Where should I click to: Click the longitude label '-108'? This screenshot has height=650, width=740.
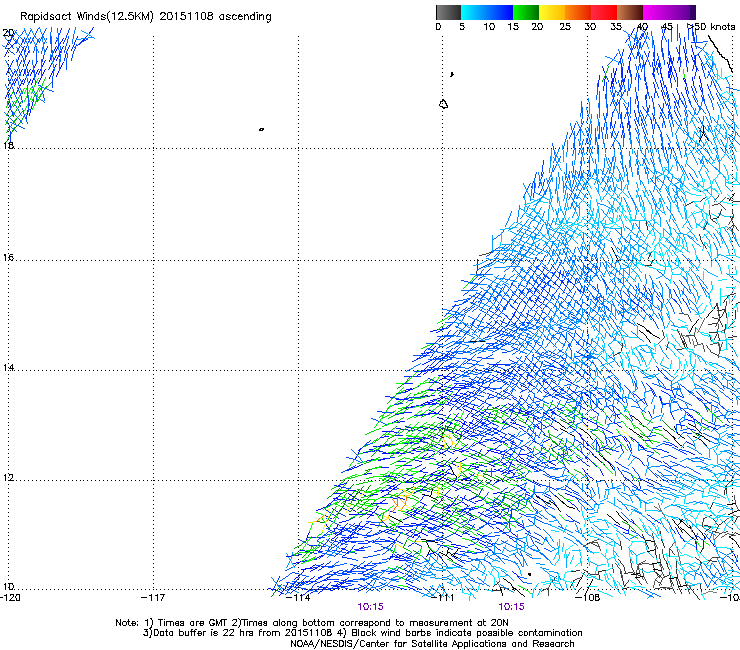[588, 598]
